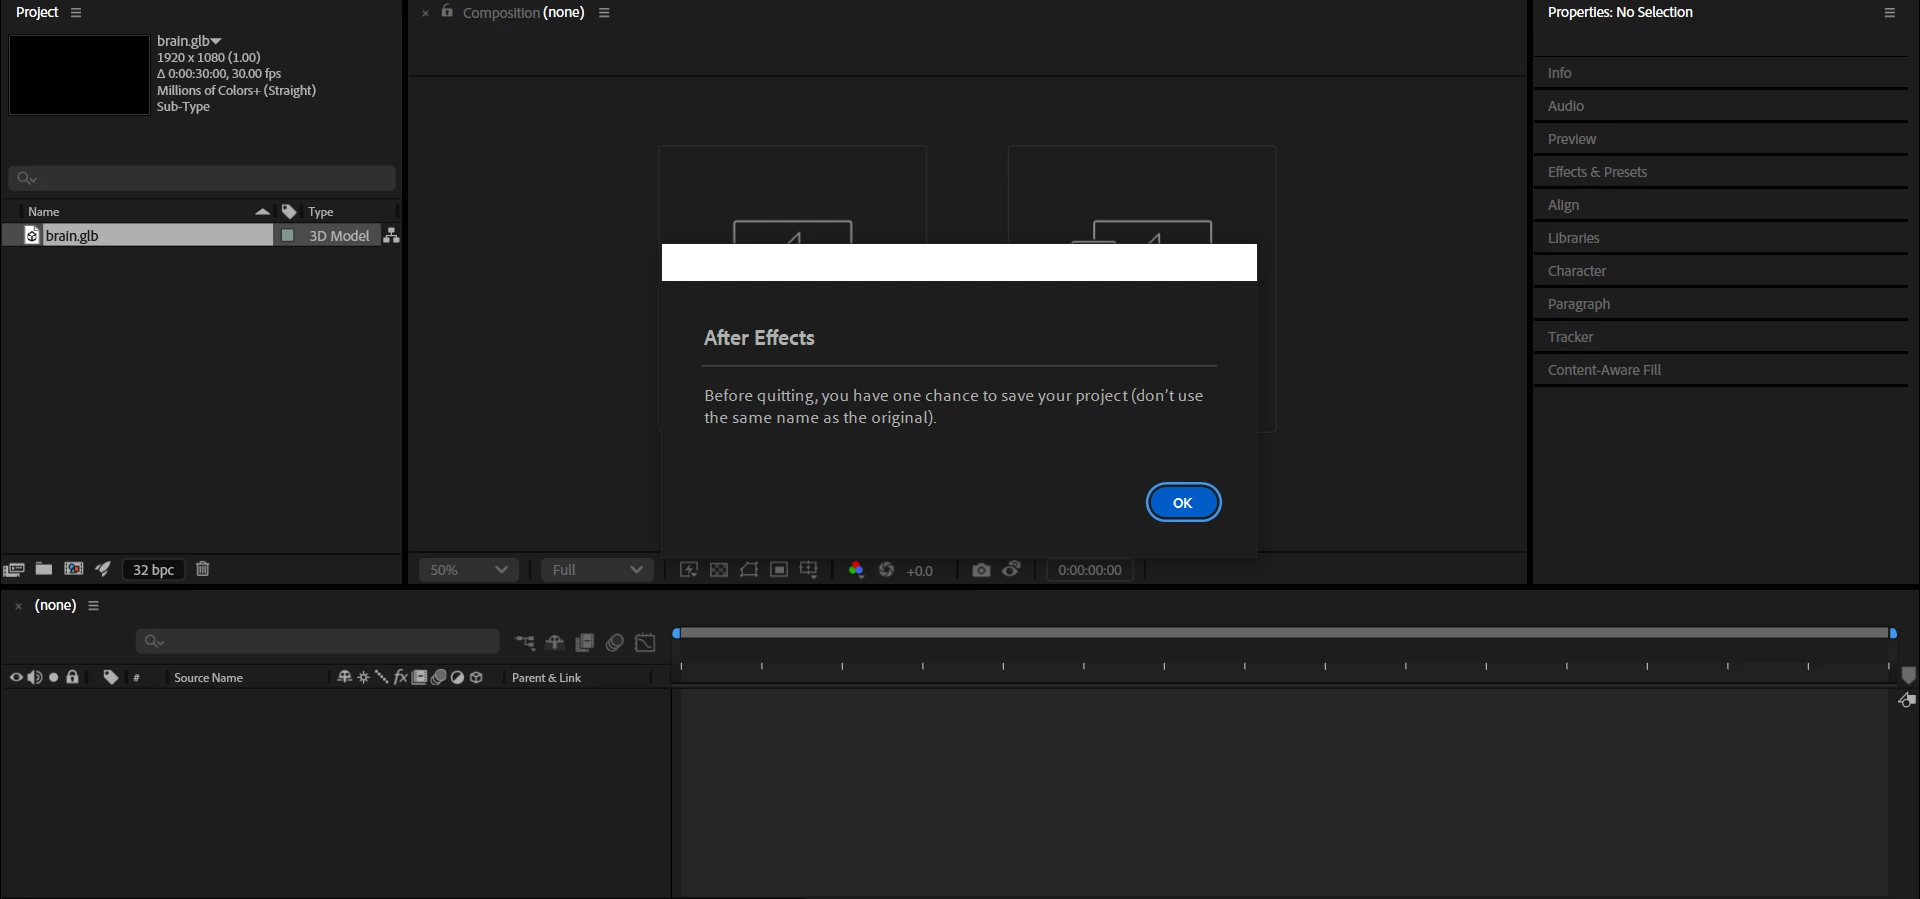Click the sort direction arrow in Name column

coord(263,212)
